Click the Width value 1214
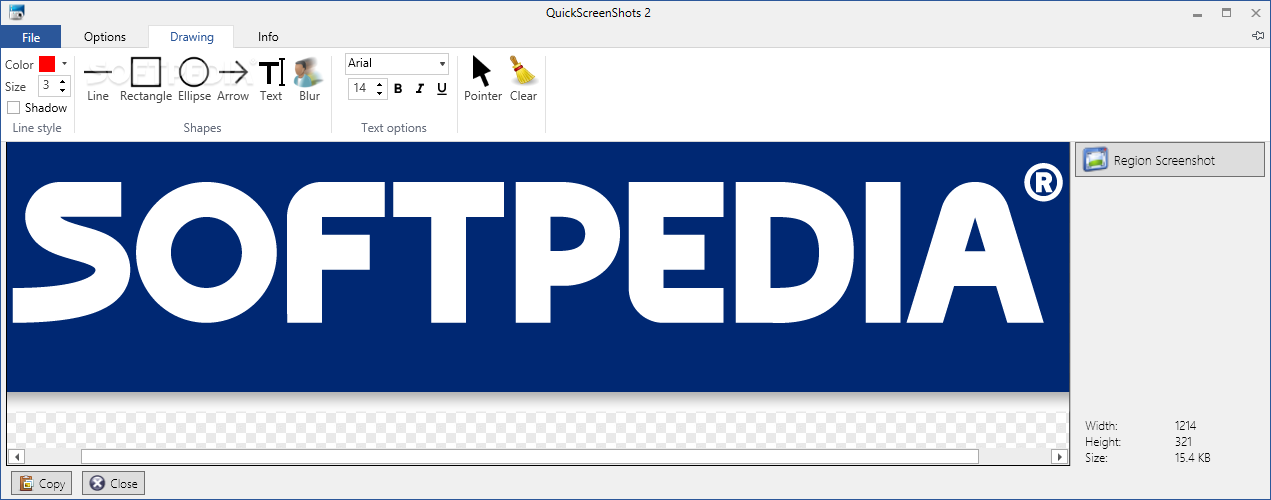This screenshot has height=500, width=1271. 1185,426
